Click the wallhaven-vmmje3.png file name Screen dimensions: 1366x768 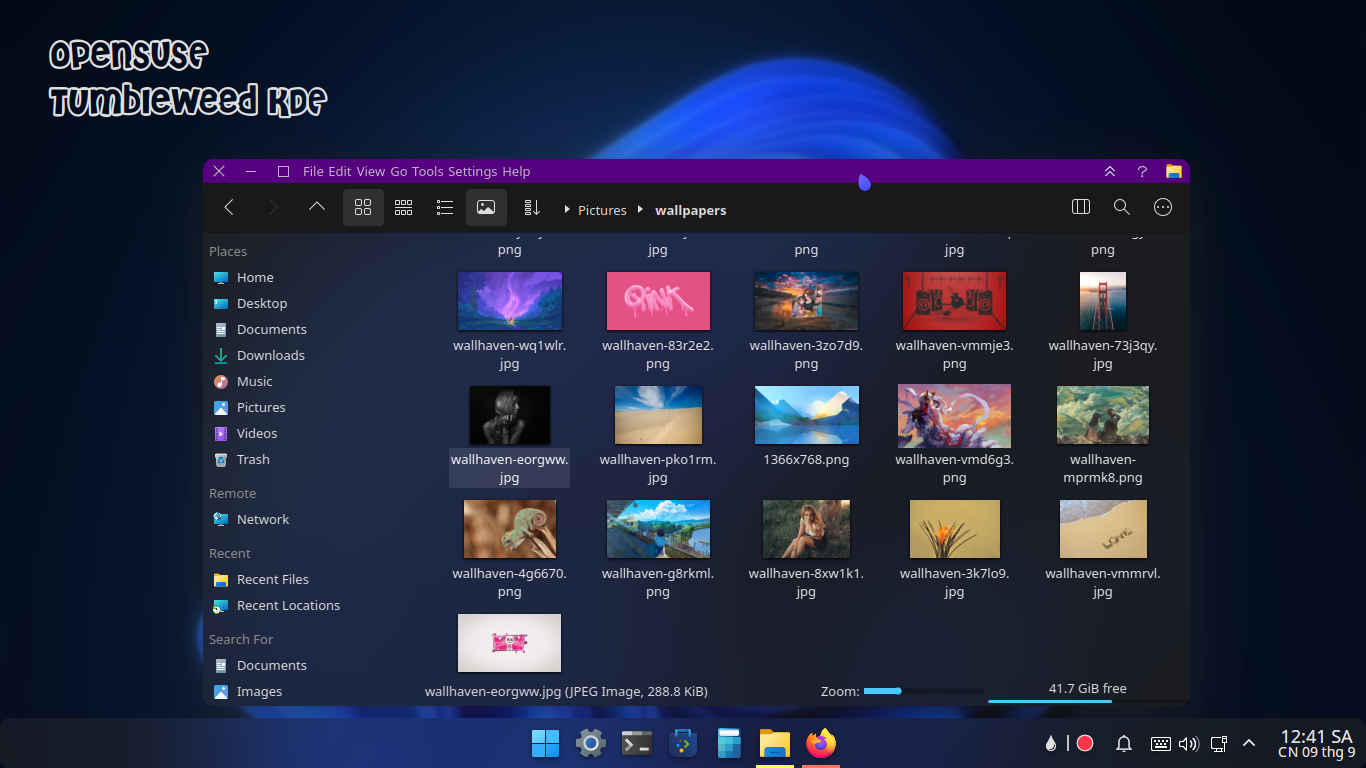tap(954, 355)
